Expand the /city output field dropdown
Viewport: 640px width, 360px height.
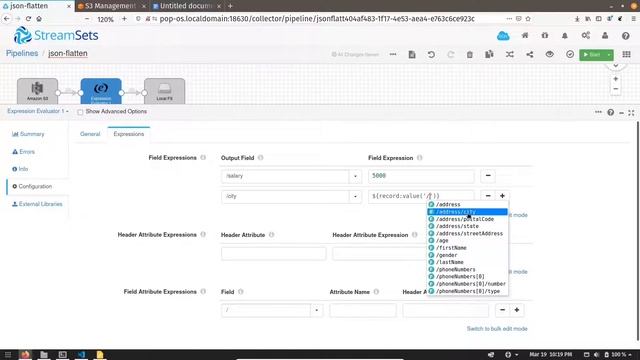[x=355, y=196]
